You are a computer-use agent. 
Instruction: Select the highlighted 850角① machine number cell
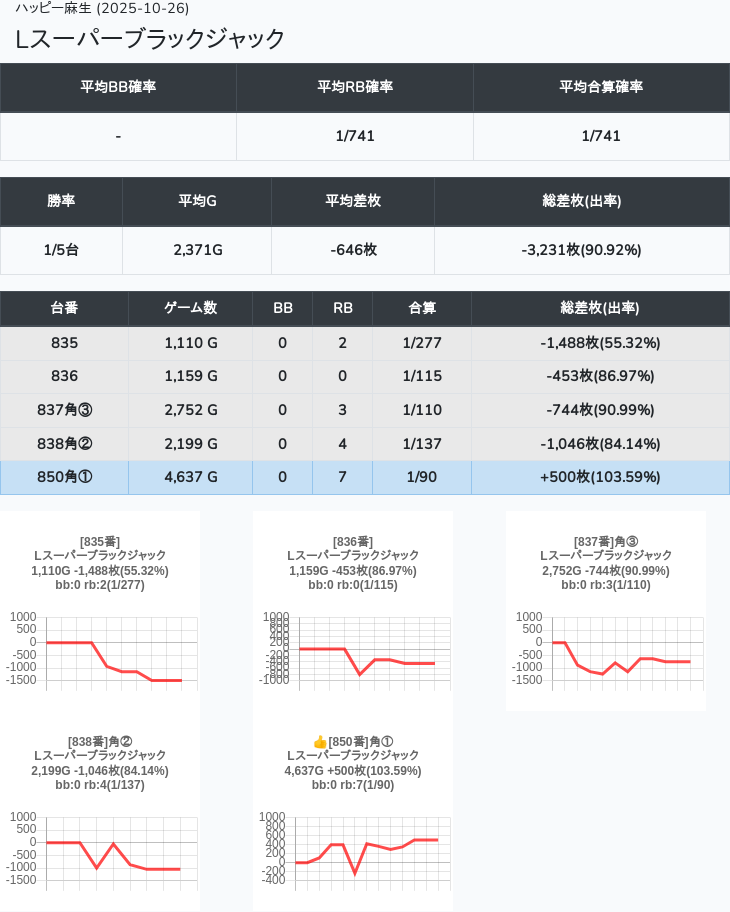coord(64,477)
